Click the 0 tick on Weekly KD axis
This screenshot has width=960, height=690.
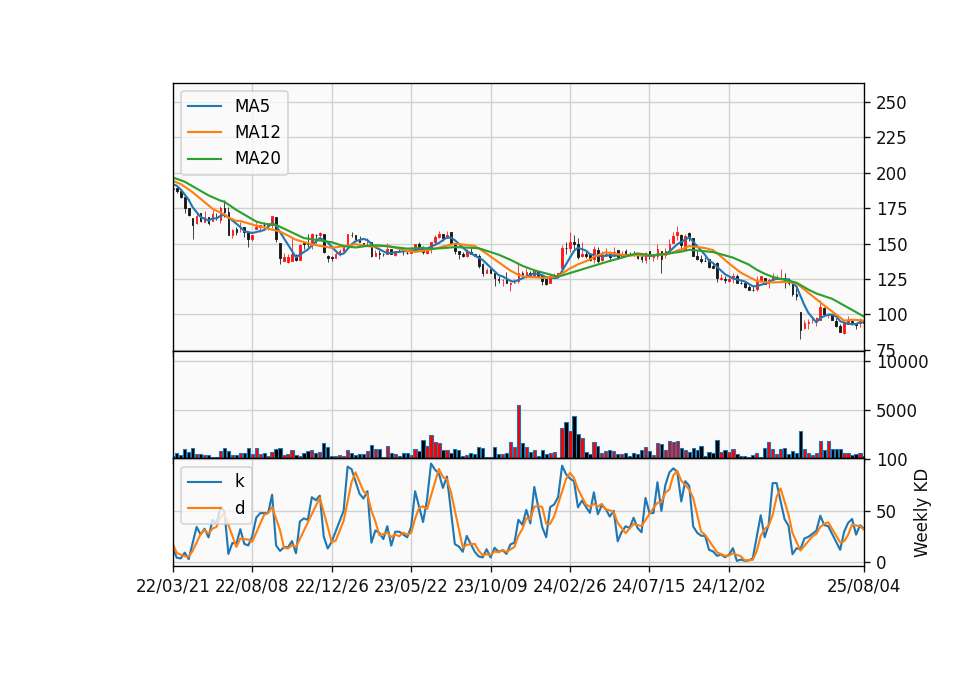pos(881,562)
